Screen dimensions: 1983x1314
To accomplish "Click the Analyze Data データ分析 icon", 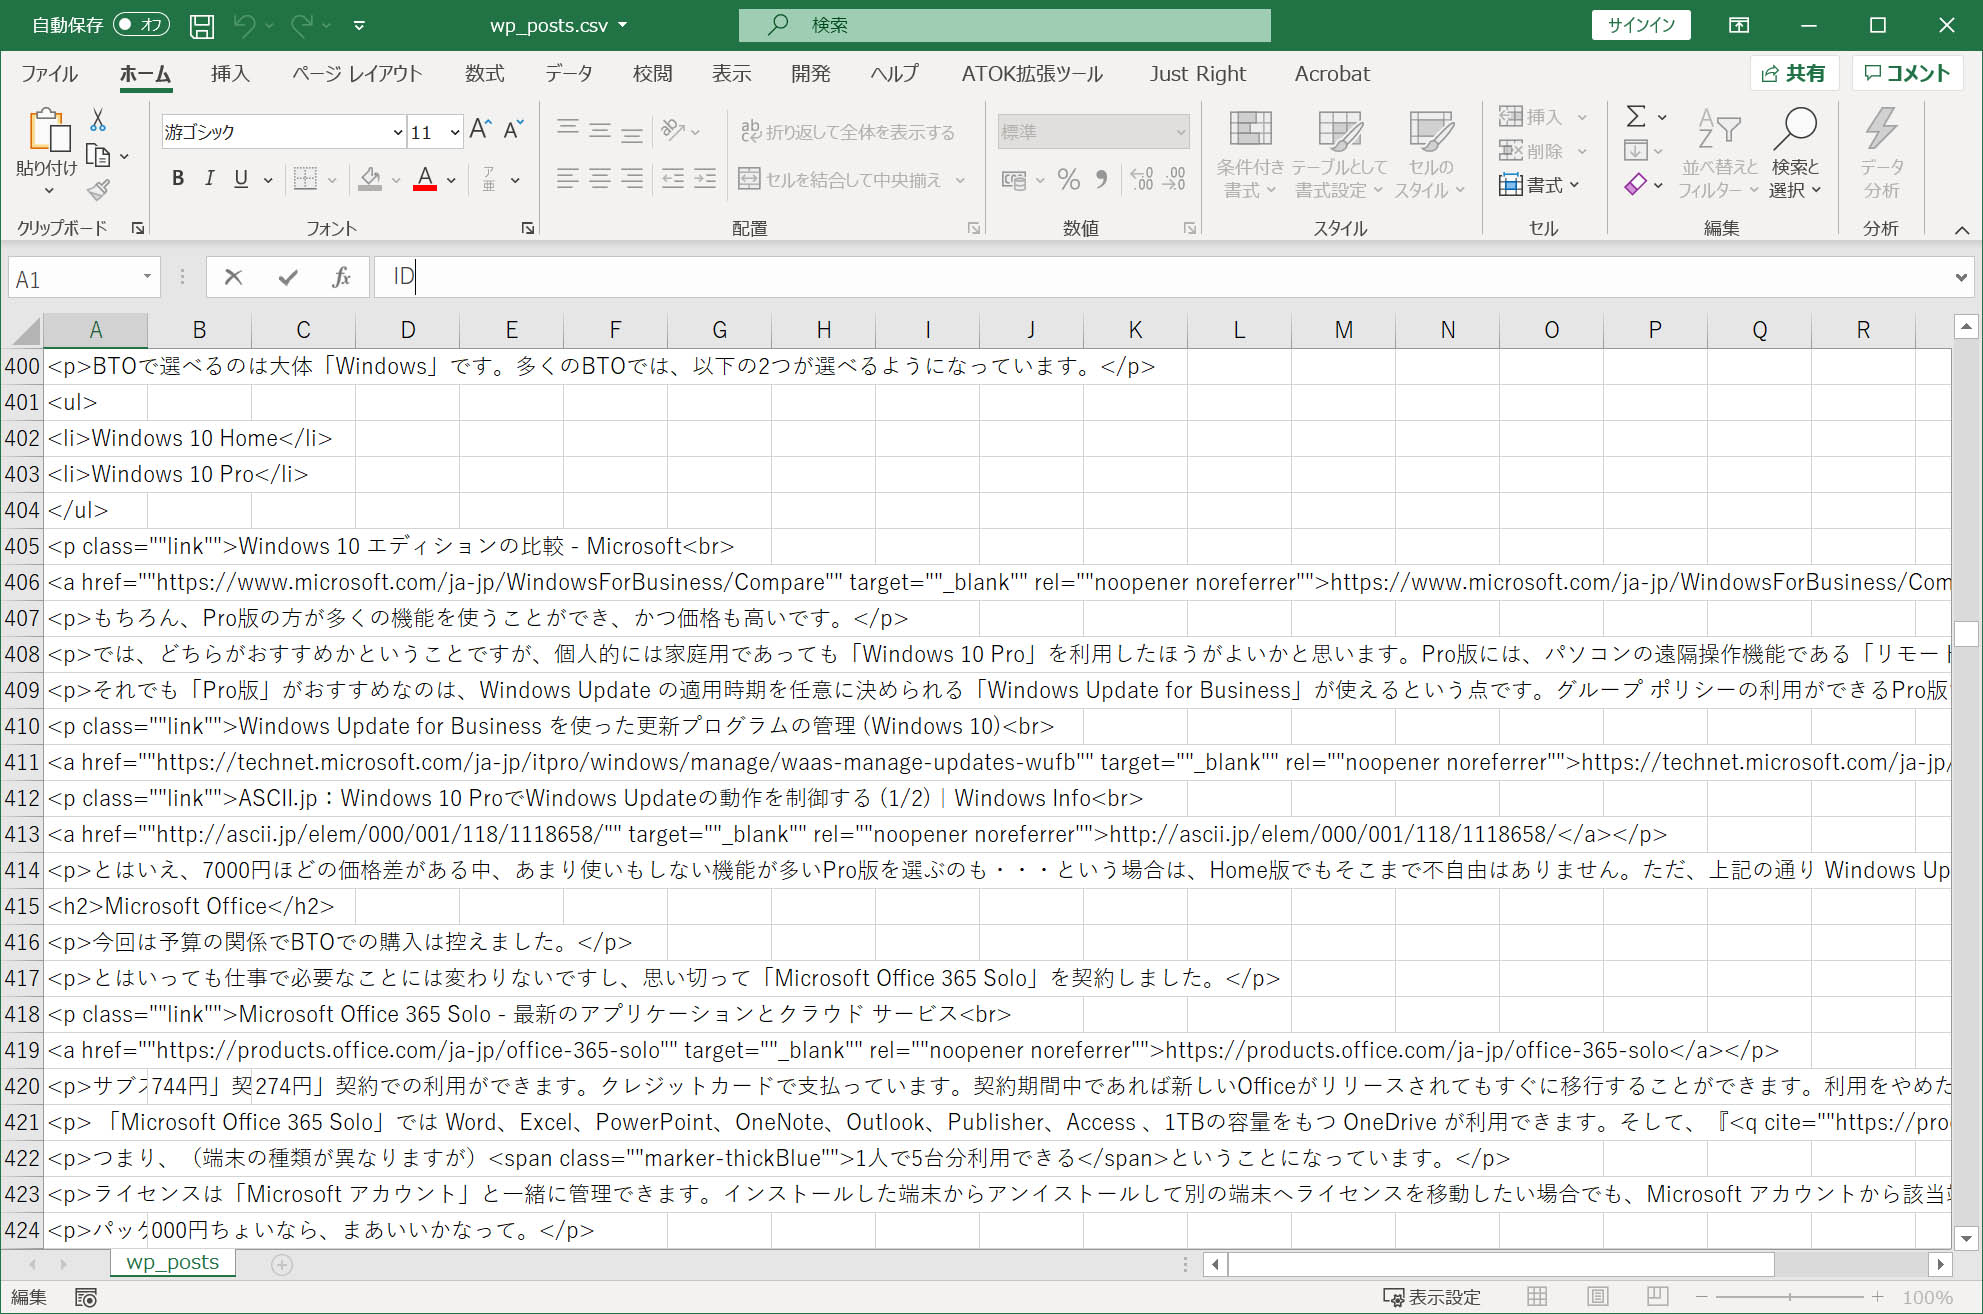I will tap(1881, 154).
